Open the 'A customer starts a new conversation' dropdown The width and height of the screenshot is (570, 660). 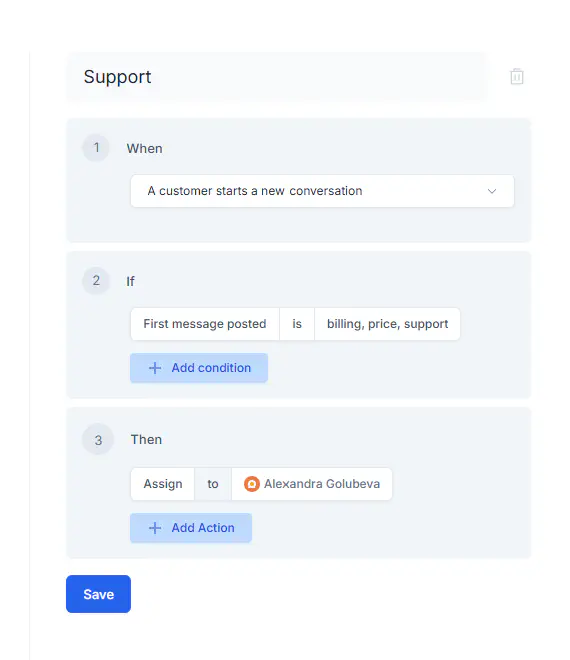[x=322, y=191]
